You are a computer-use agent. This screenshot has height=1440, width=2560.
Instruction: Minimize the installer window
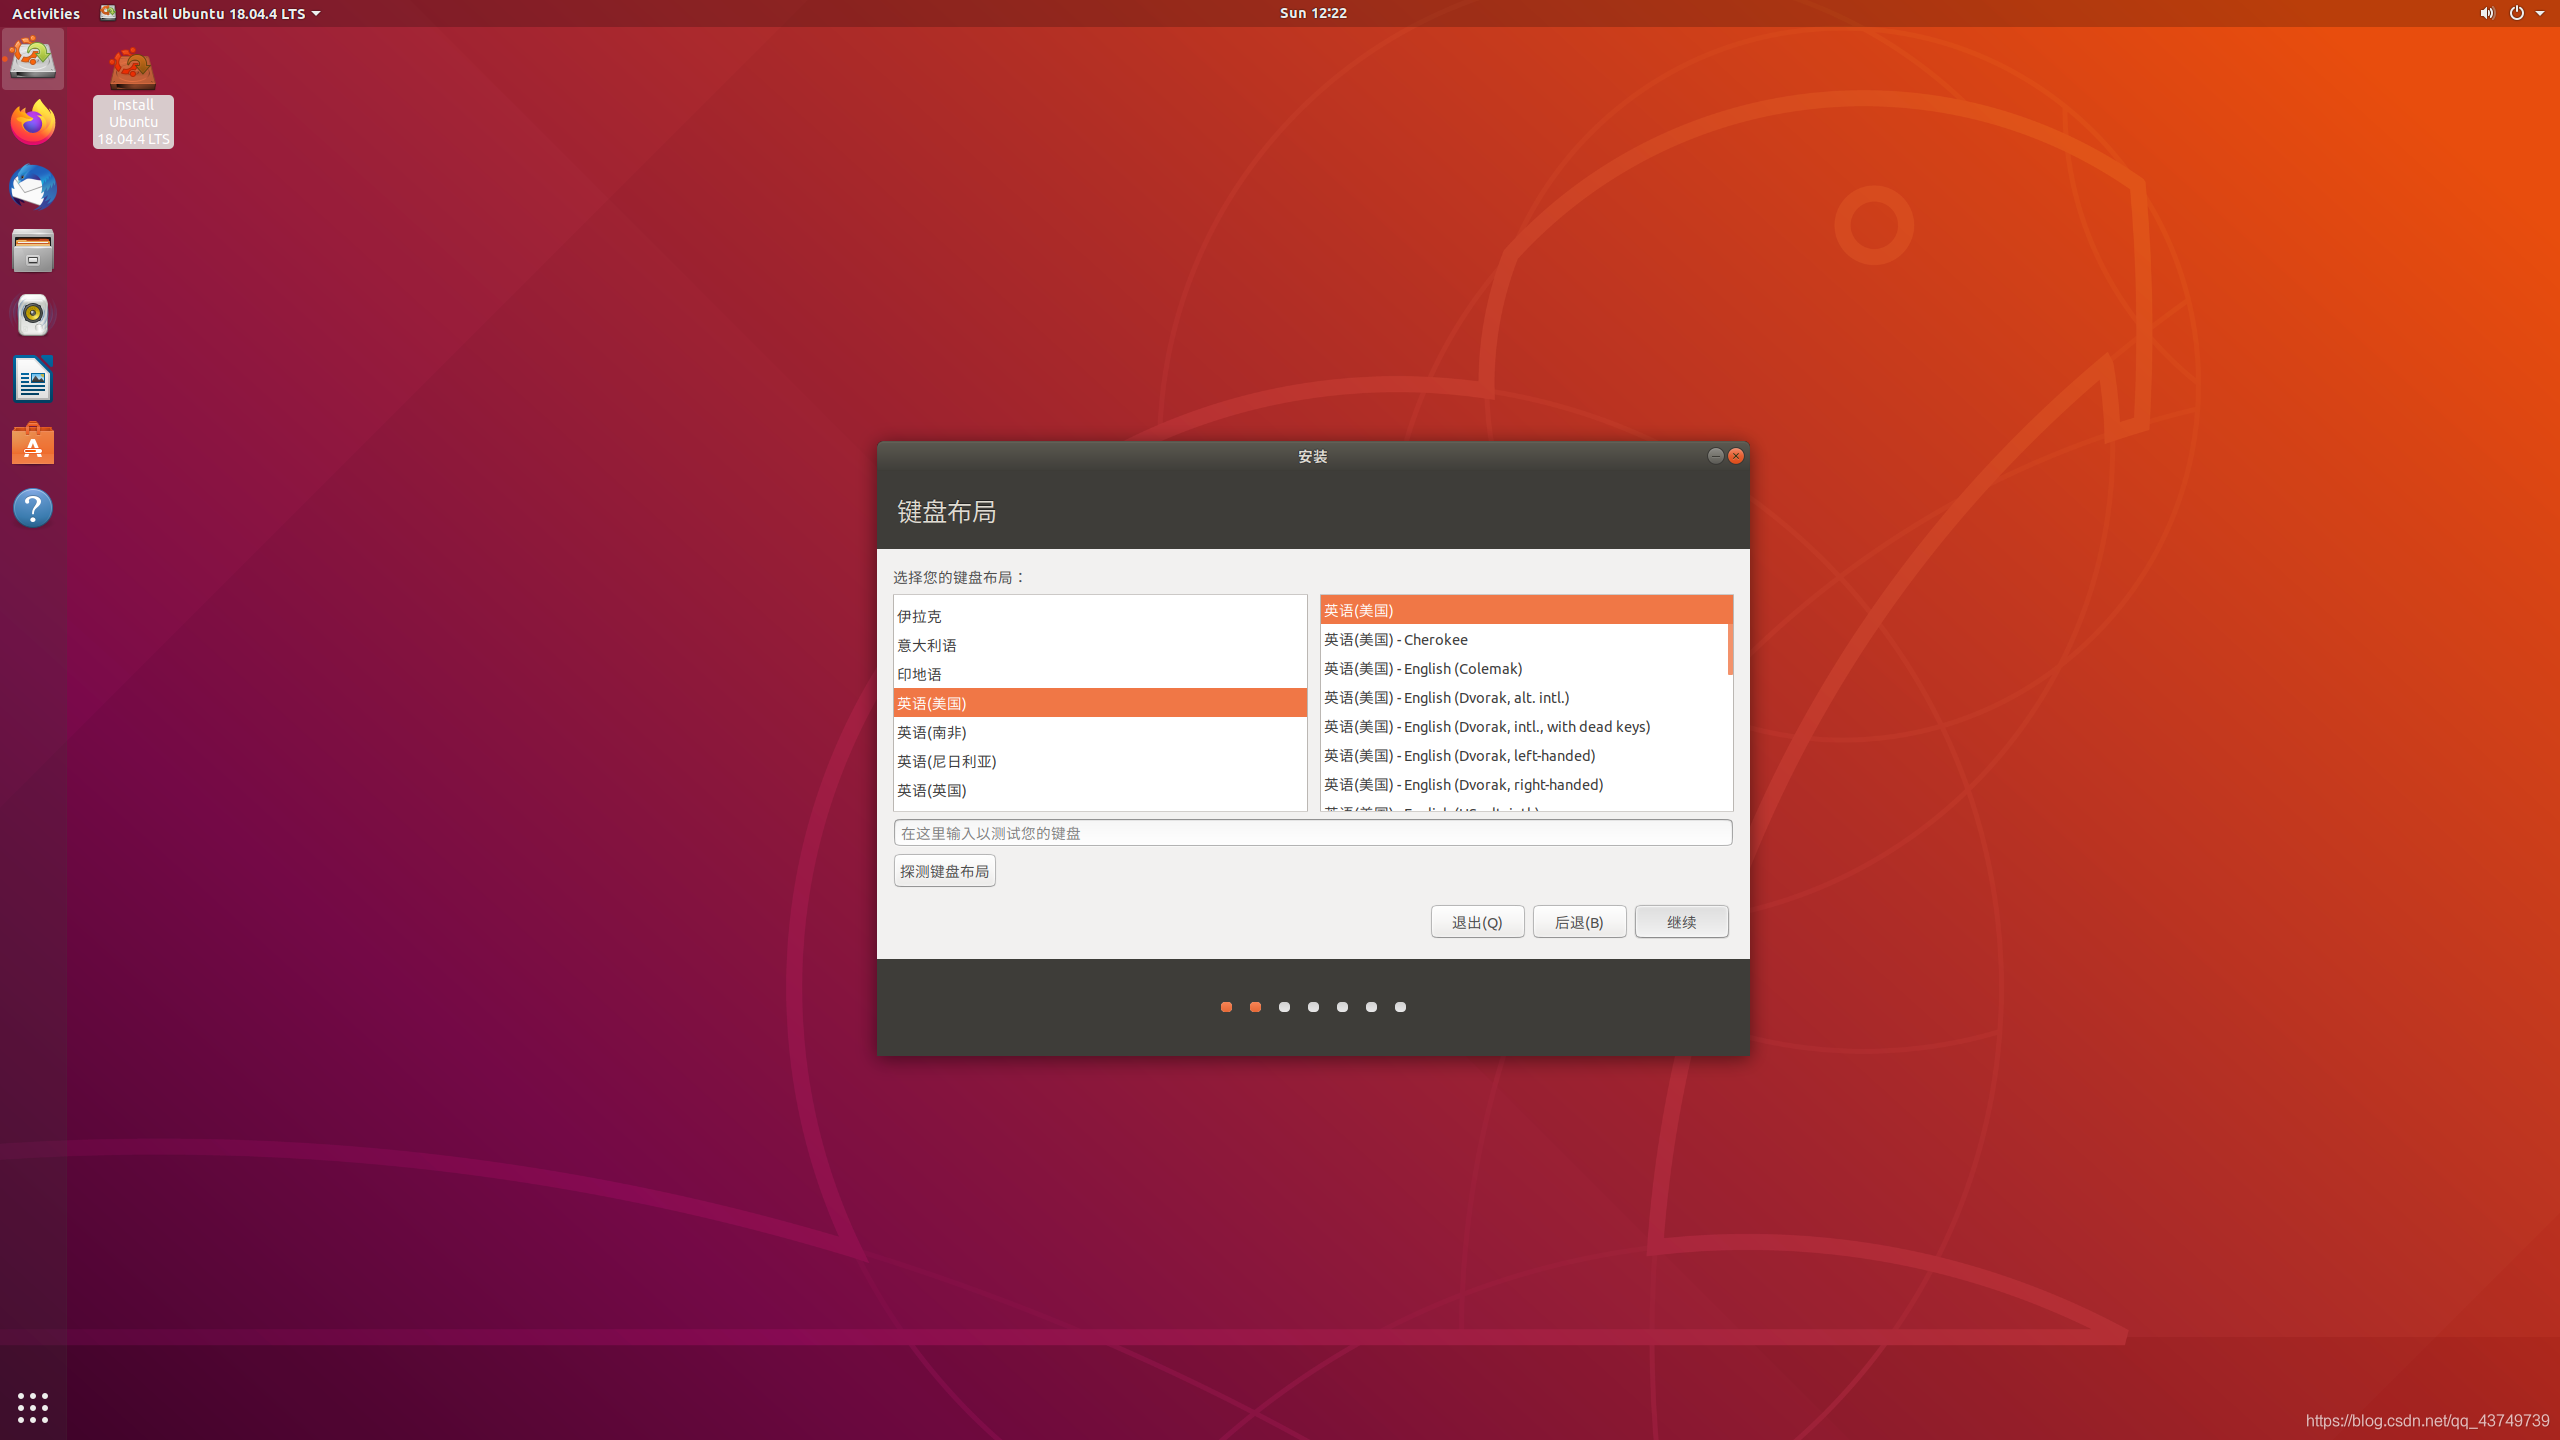[x=1715, y=456]
